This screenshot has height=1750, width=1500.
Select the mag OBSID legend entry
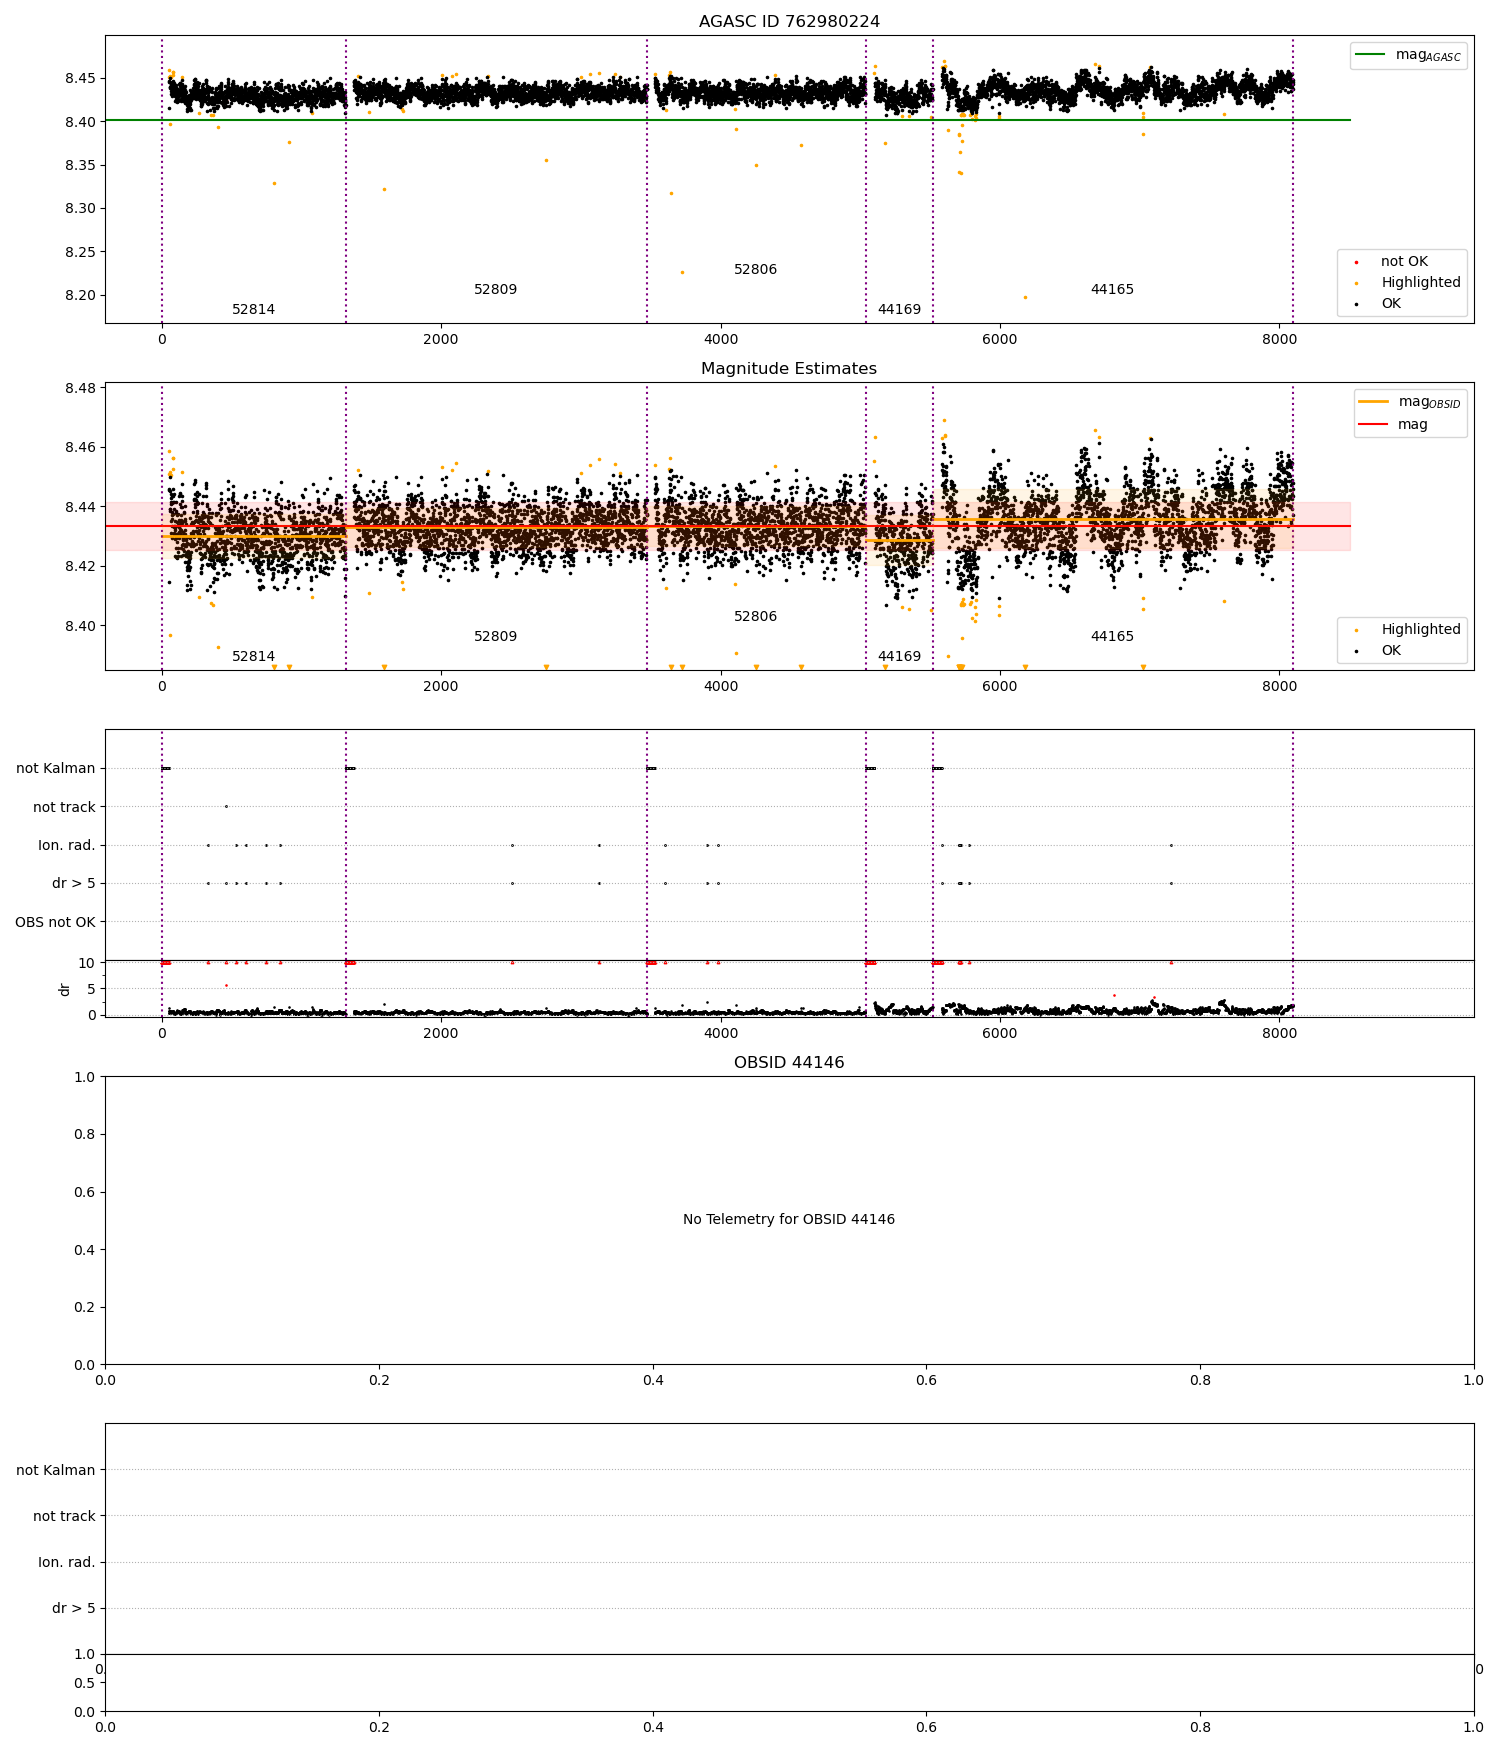tap(1410, 402)
